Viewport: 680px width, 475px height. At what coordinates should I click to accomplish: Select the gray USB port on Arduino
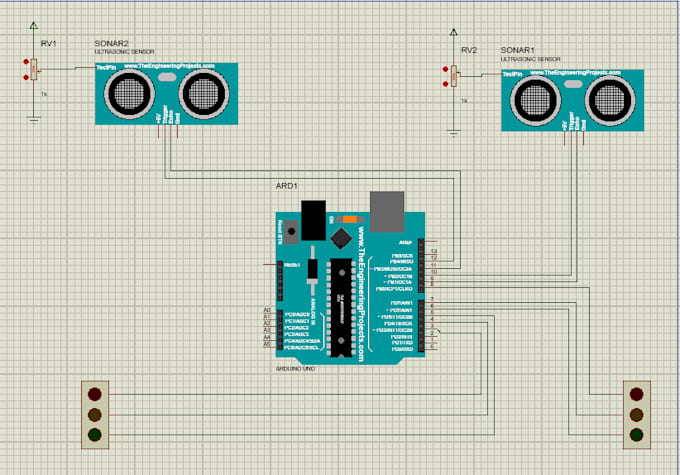387,212
